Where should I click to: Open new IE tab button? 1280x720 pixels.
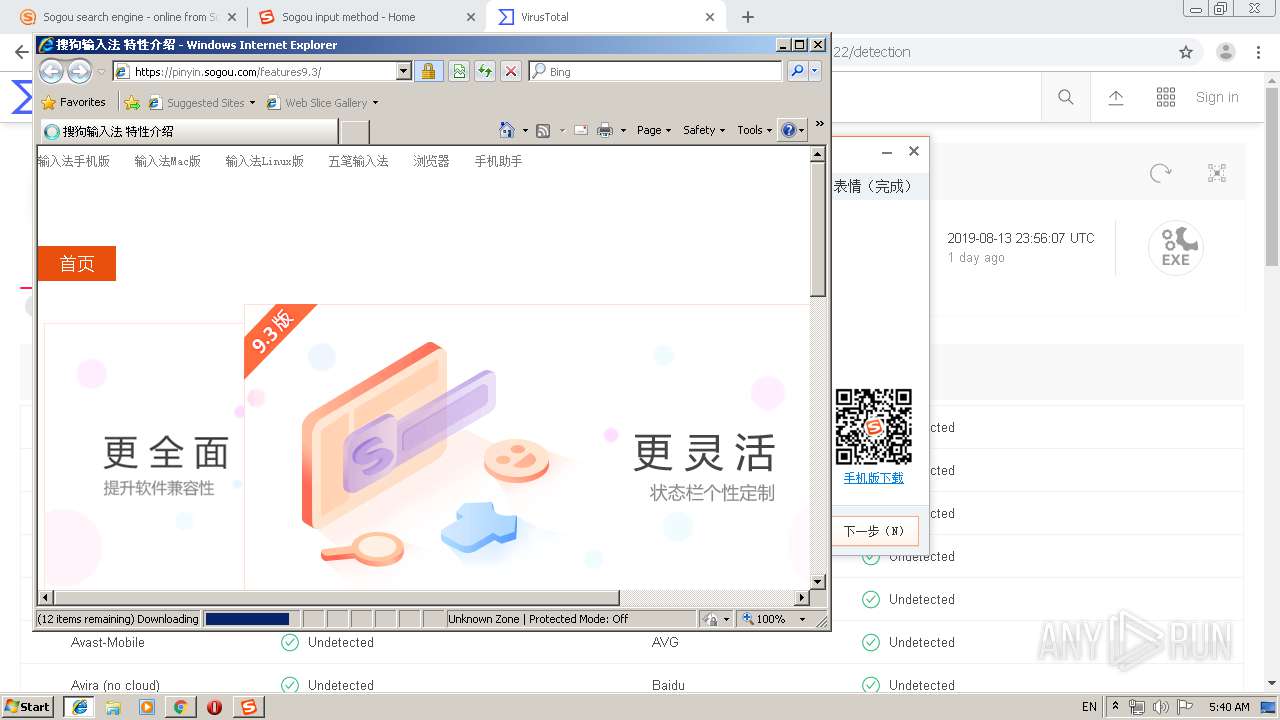click(x=355, y=131)
